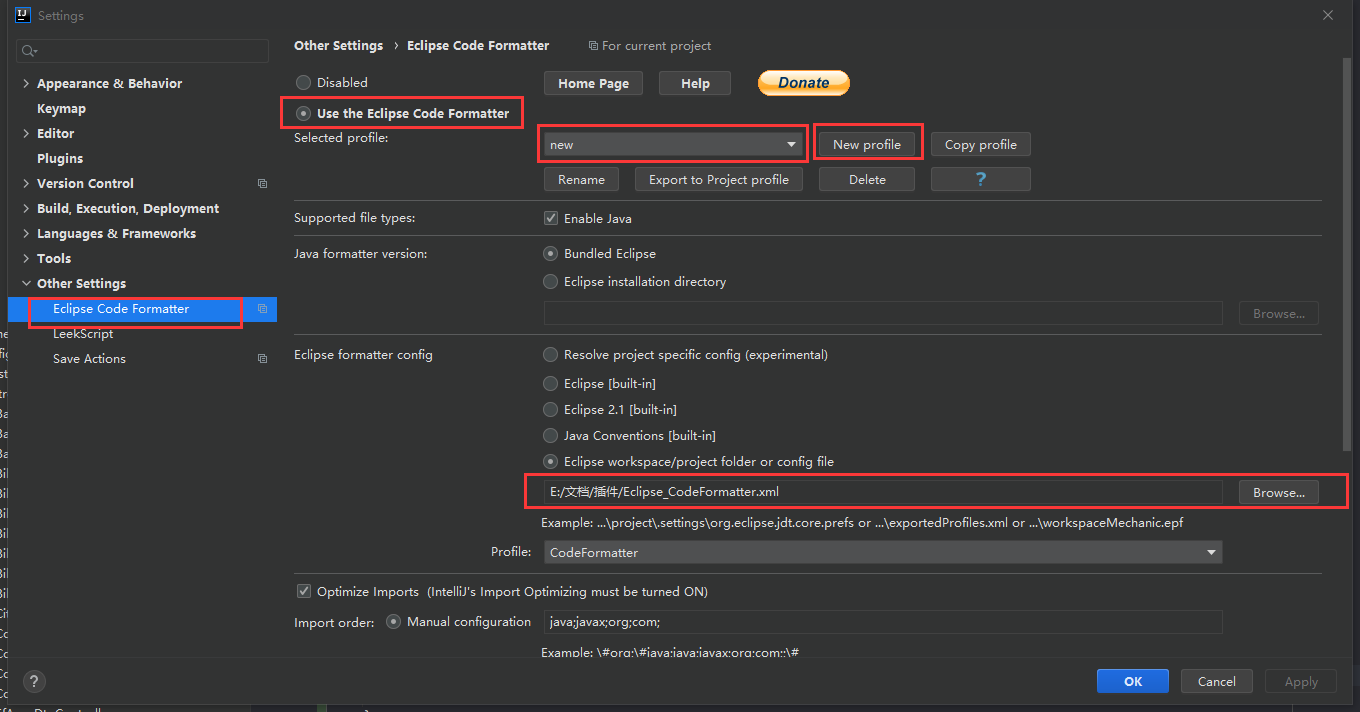Click the For current project icon

593,46
